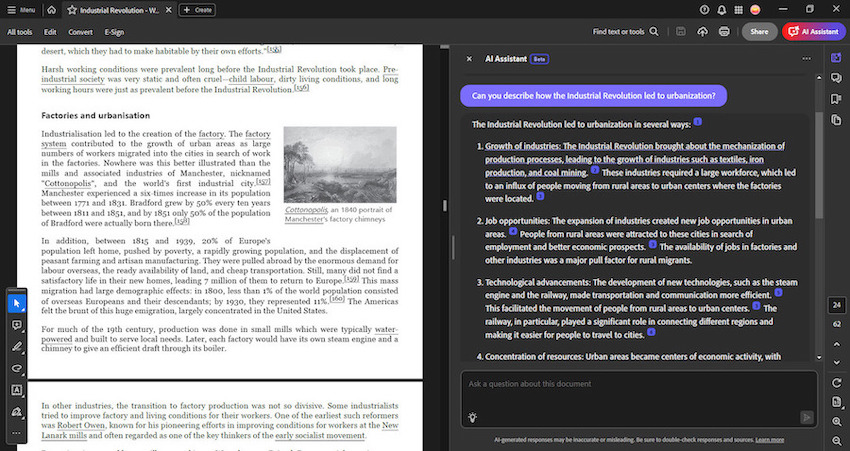Open the Sign signature tool
850x451 pixels.
16,411
